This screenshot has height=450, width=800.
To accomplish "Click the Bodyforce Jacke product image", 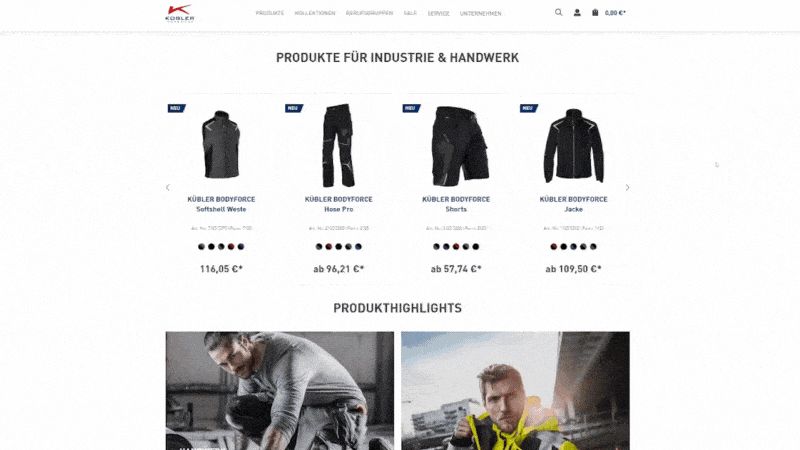I will tap(573, 146).
